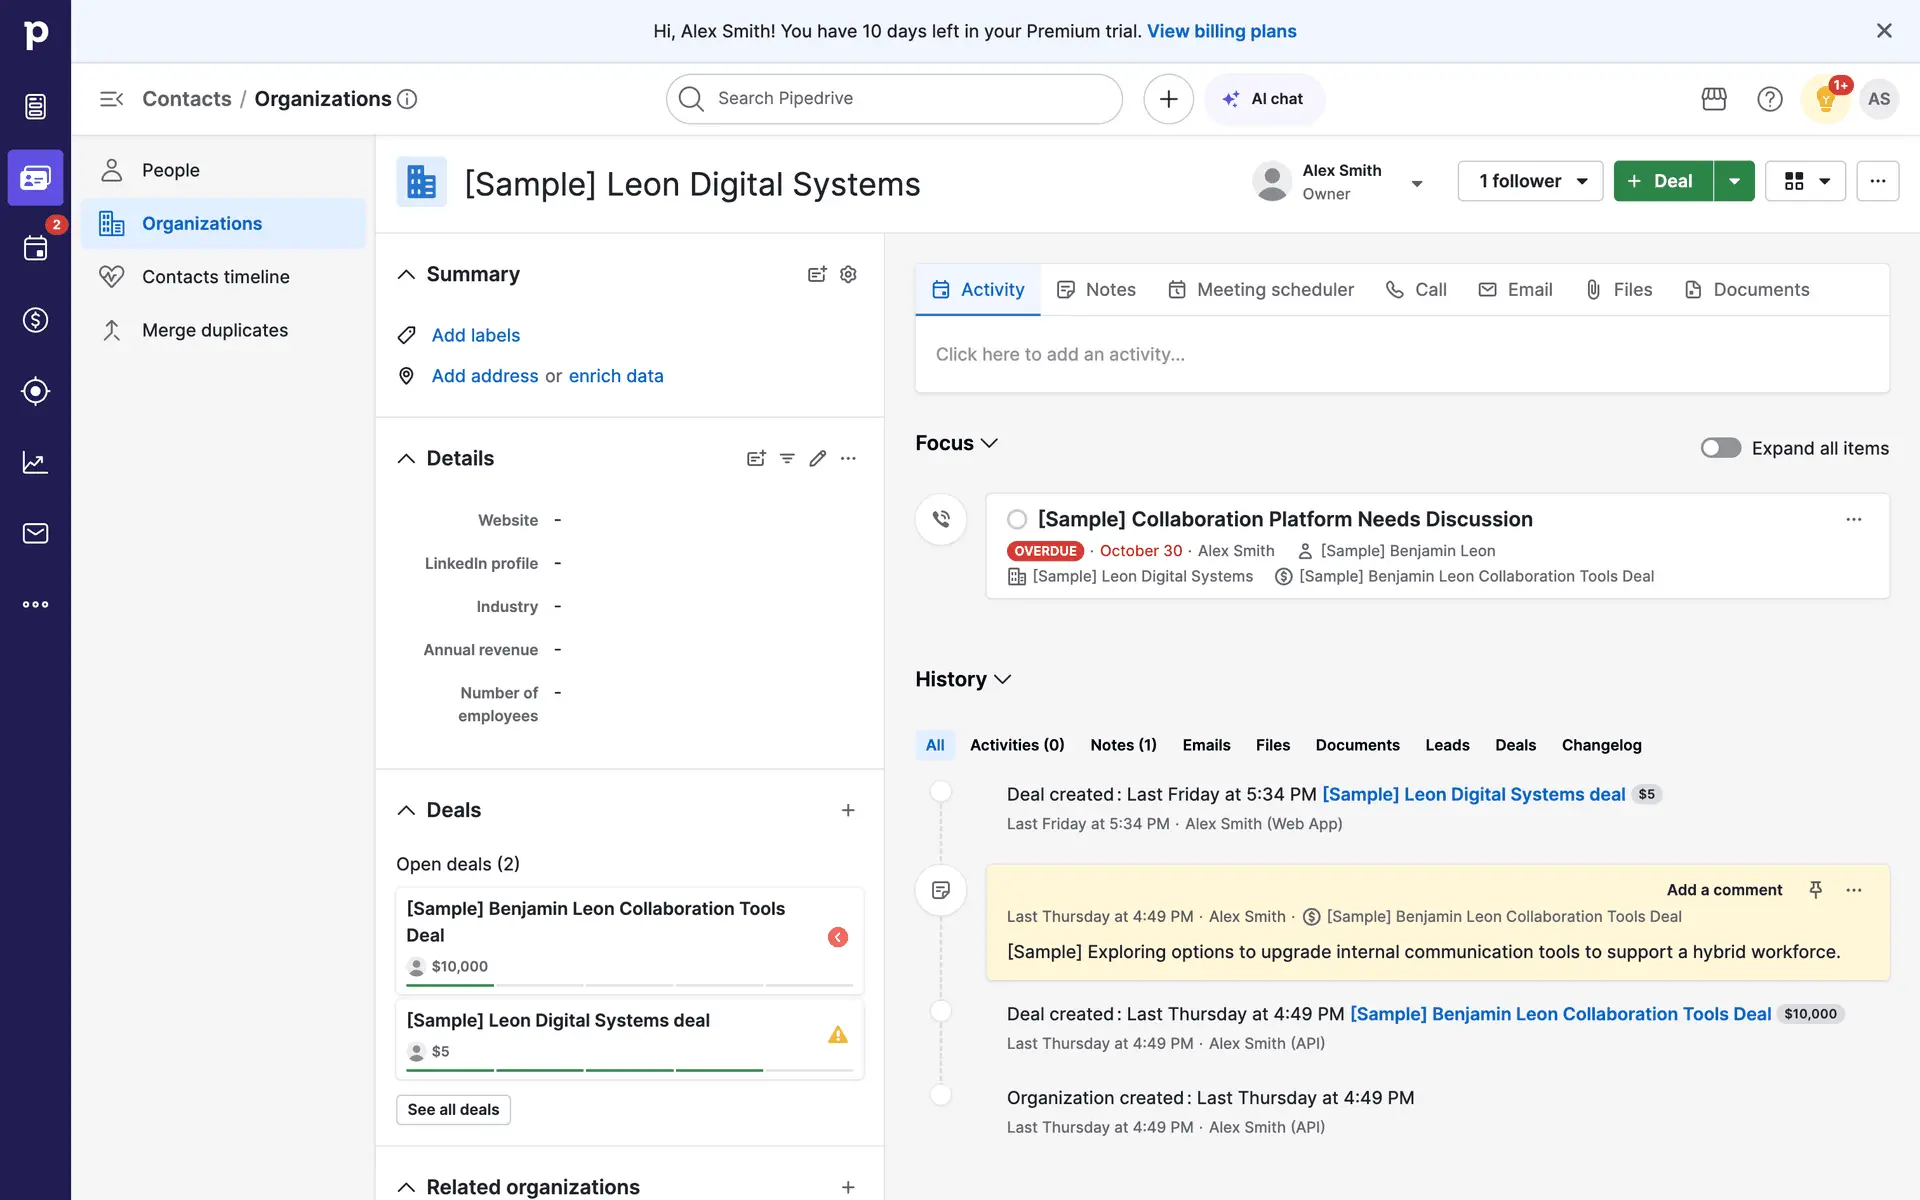Select the Changelog history filter
This screenshot has width=1920, height=1200.
pyautogui.click(x=1601, y=745)
